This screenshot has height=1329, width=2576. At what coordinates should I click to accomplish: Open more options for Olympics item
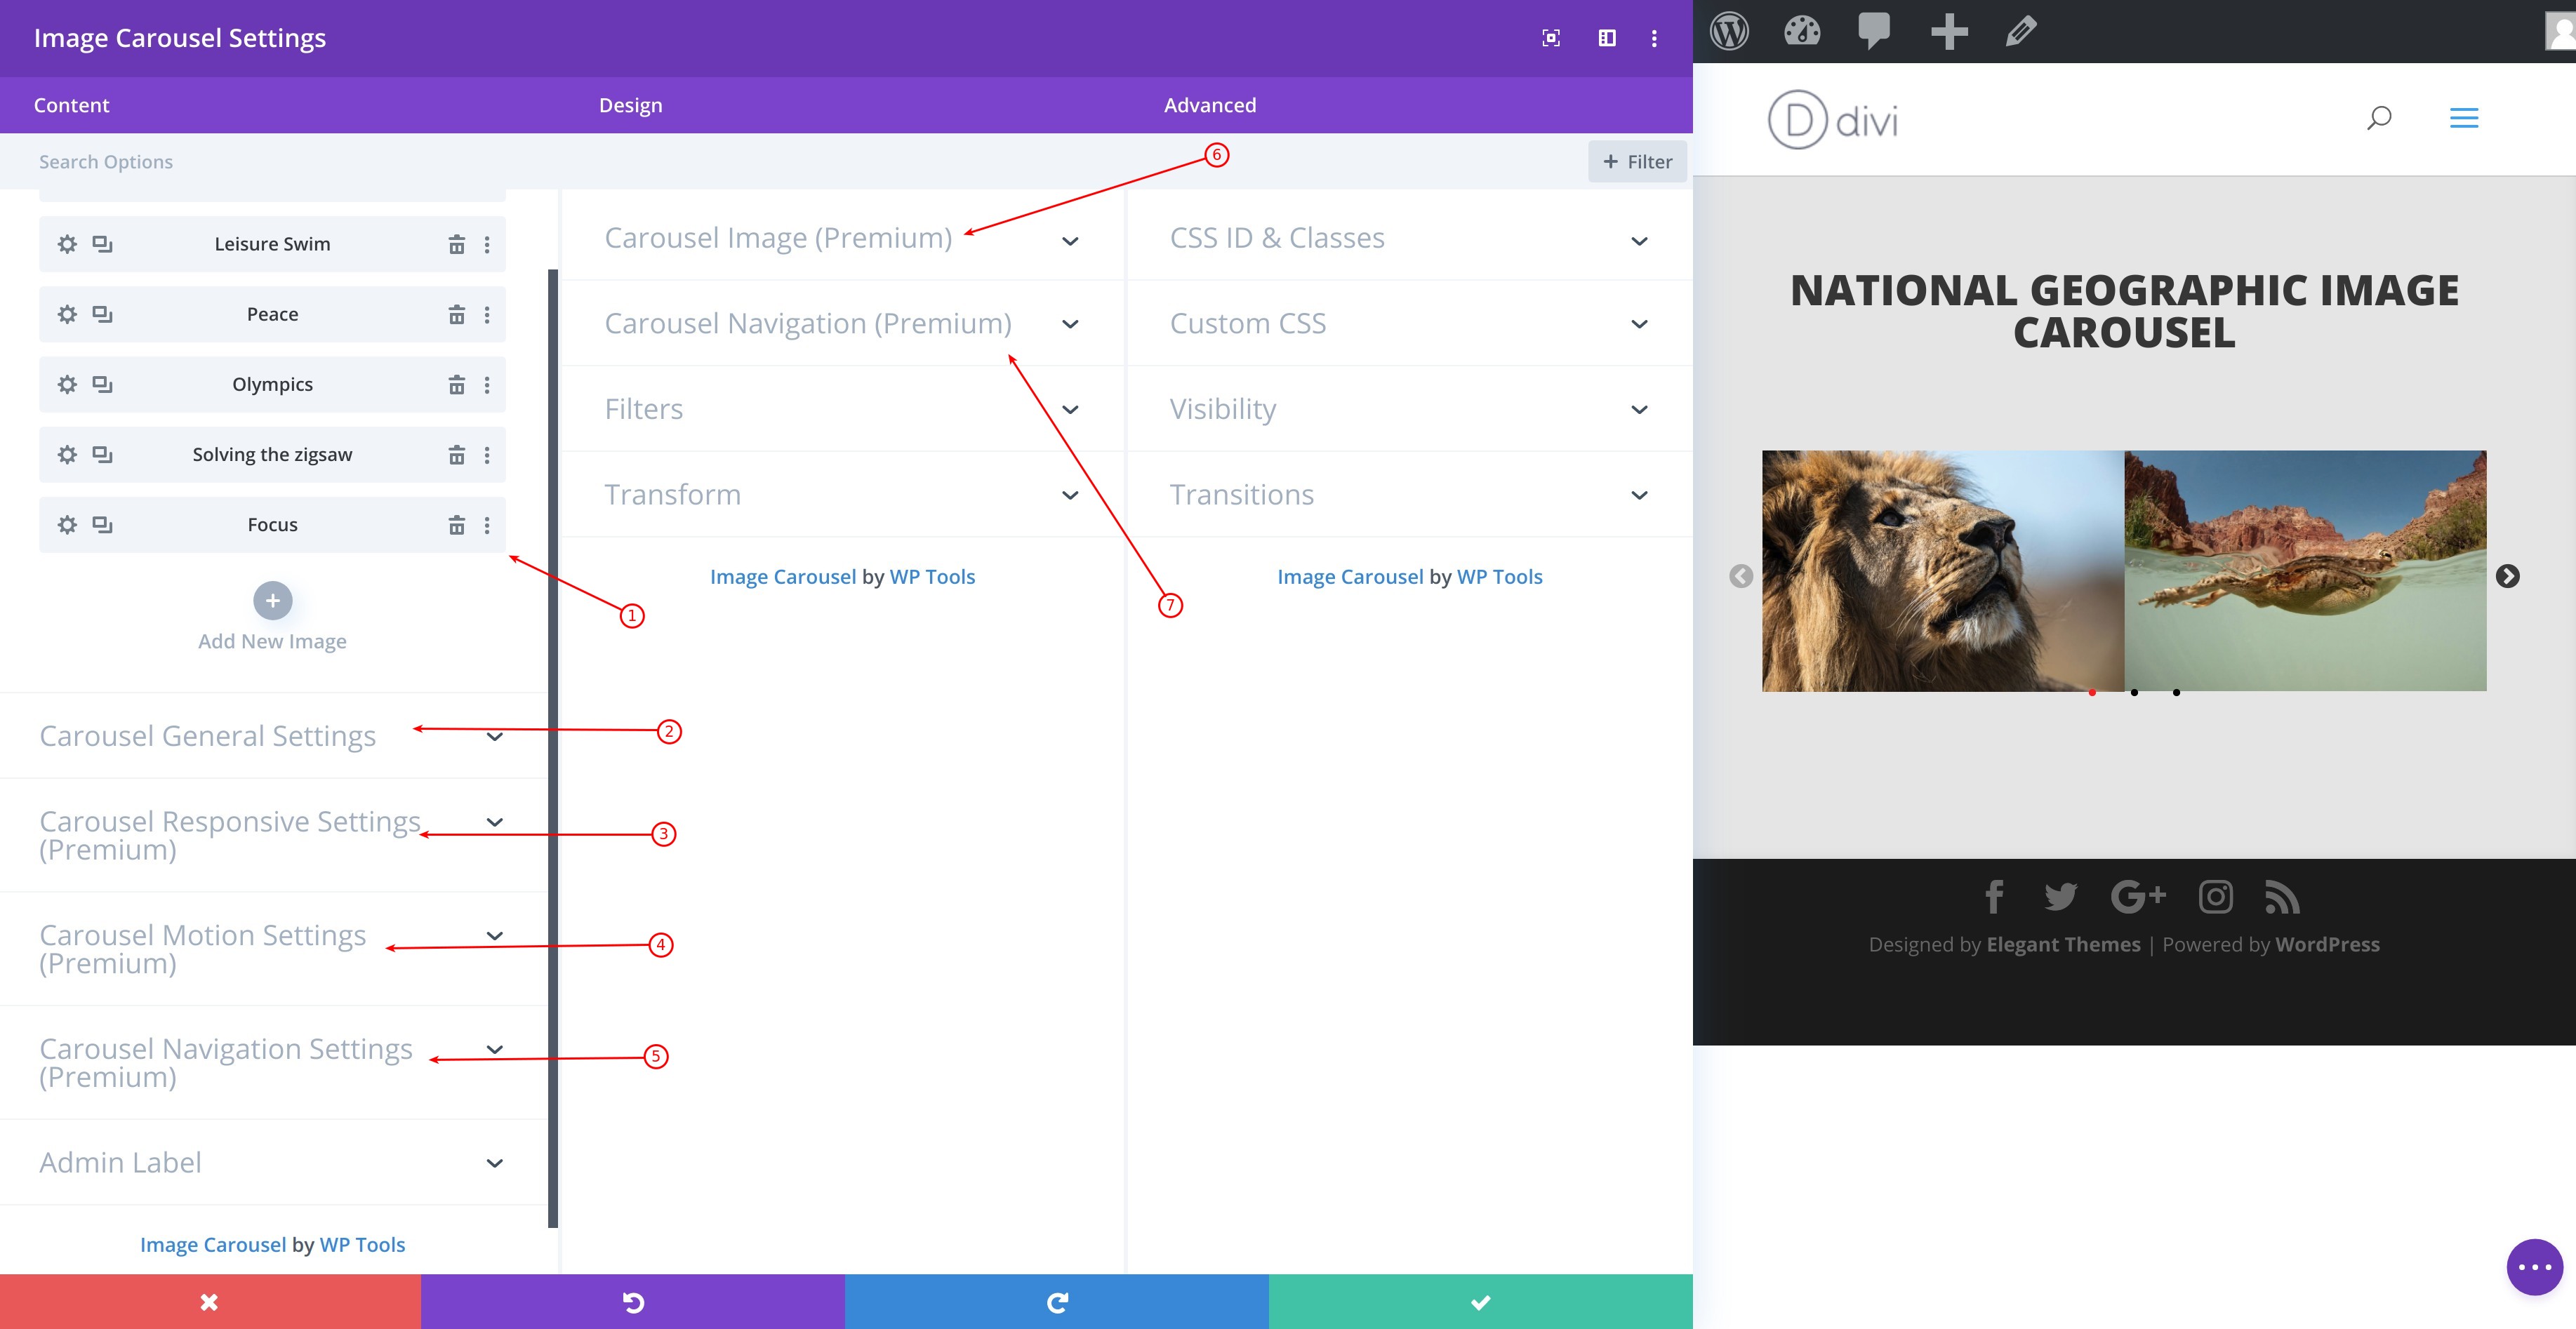[x=487, y=384]
